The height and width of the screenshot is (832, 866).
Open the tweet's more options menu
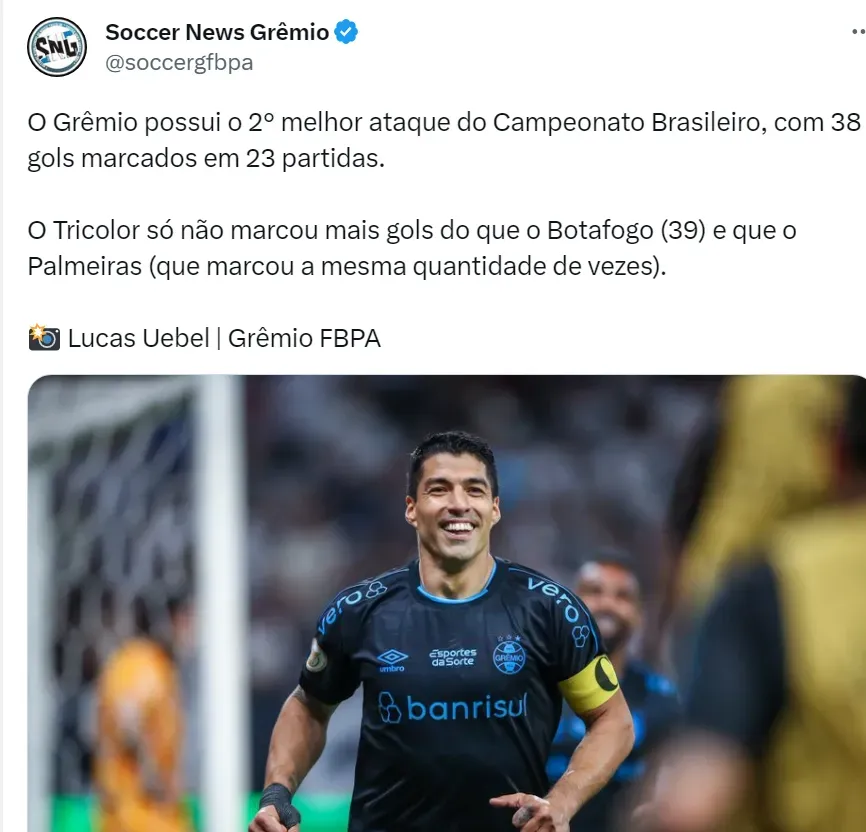859,32
